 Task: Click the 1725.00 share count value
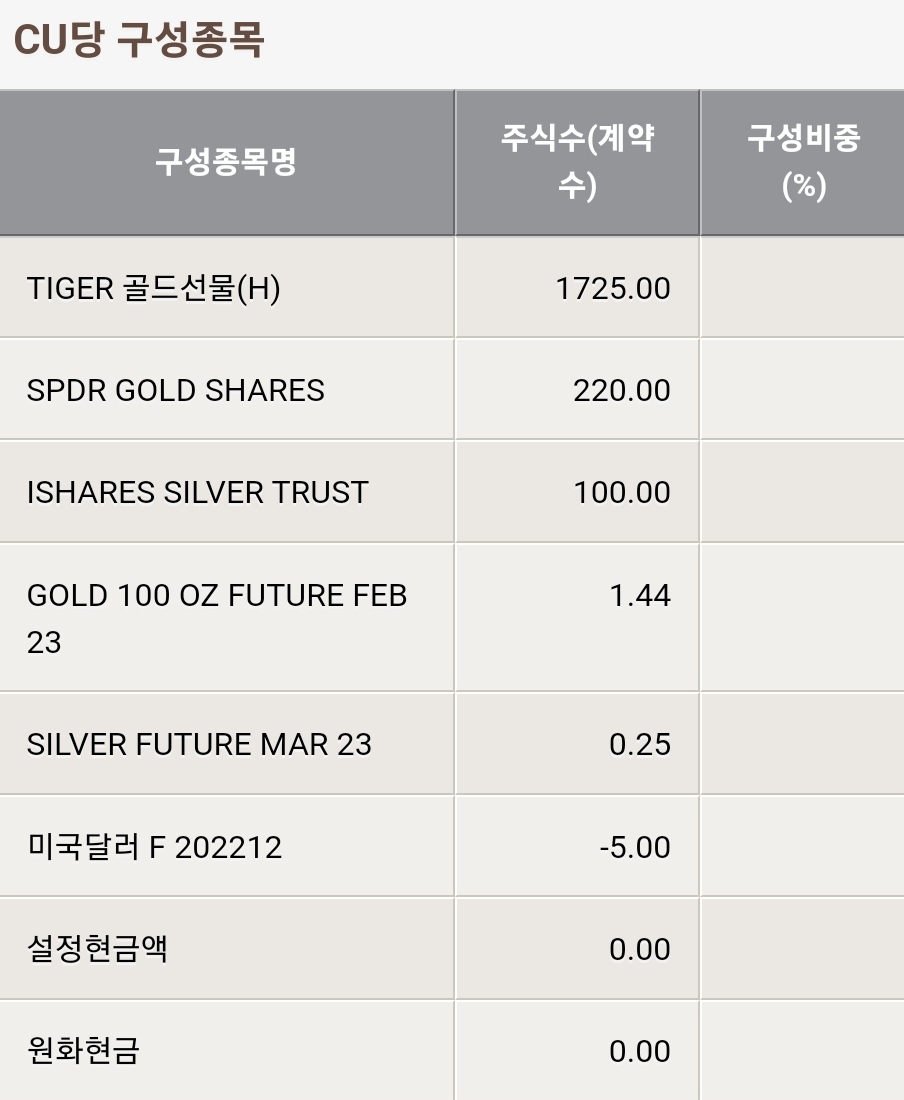pyautogui.click(x=613, y=288)
